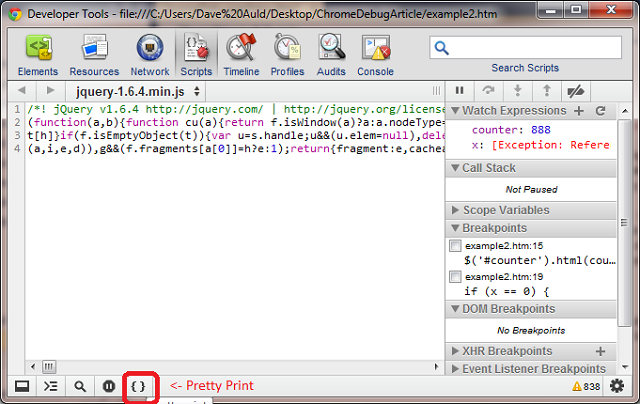Screen dimensions: 640x404
Task: Open the Elements panel
Action: click(38, 55)
